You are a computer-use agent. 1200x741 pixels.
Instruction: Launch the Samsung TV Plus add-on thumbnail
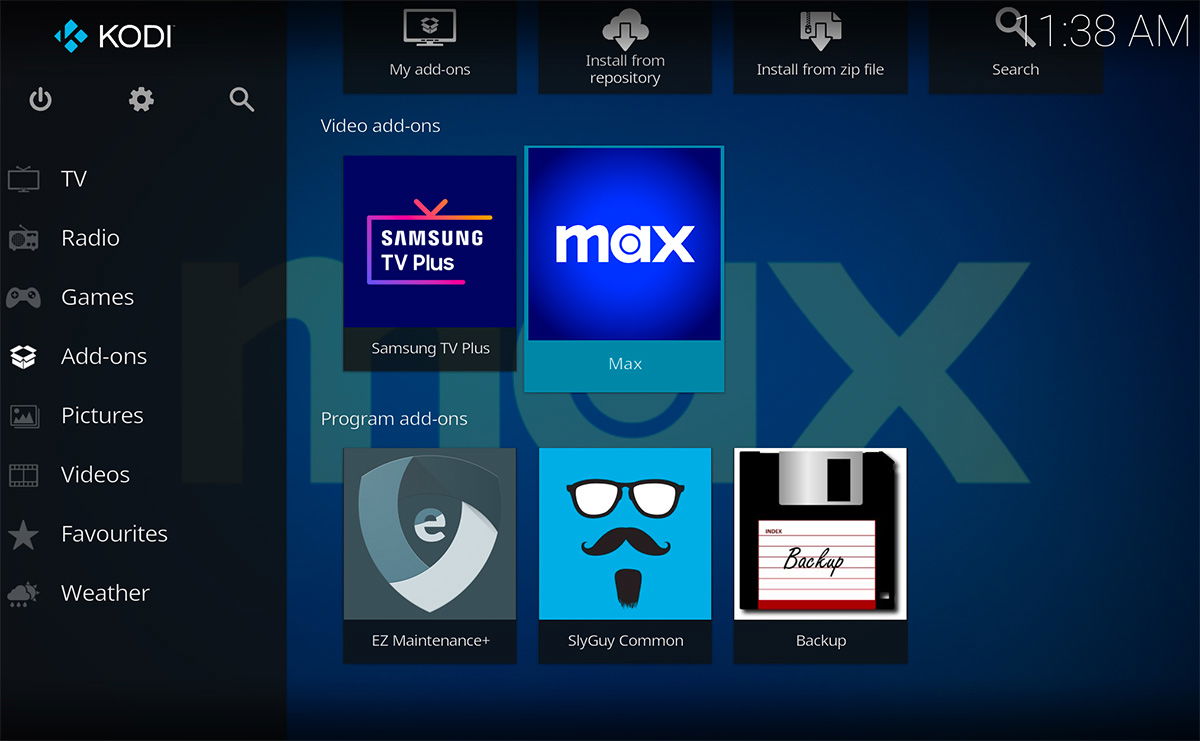[430, 241]
